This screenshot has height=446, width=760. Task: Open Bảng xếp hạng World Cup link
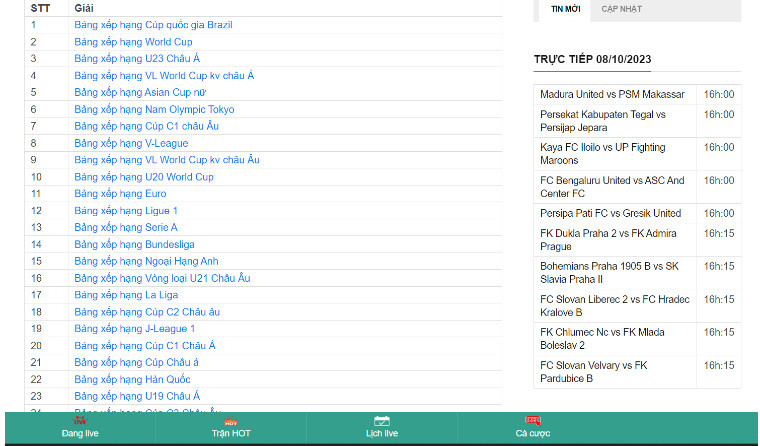click(133, 42)
